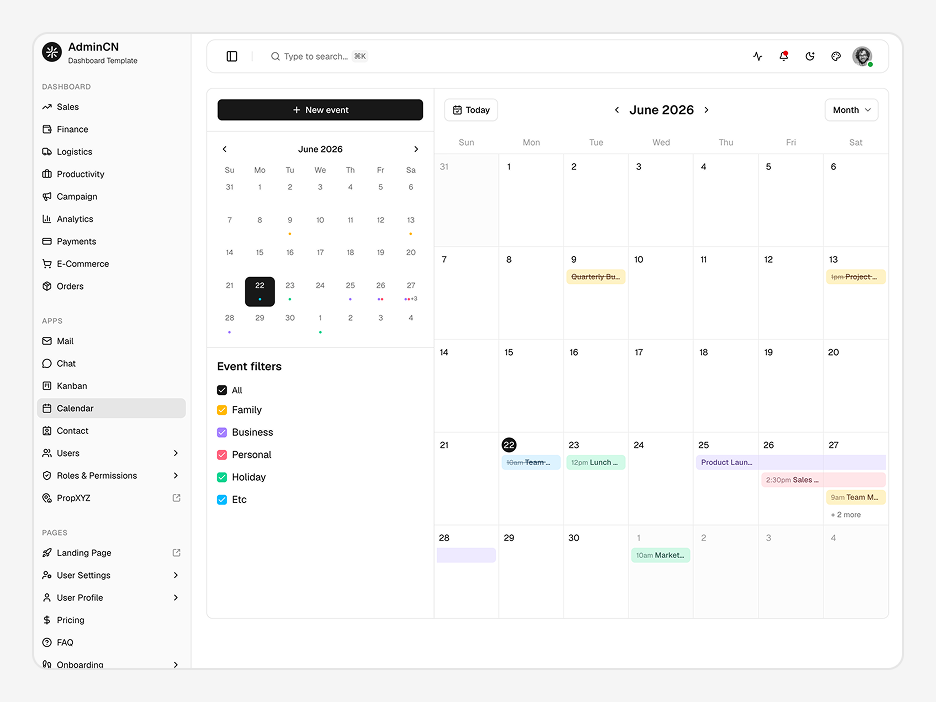This screenshot has height=702, width=936.
Task: Toggle the Personal filter checkbox
Action: 222,454
